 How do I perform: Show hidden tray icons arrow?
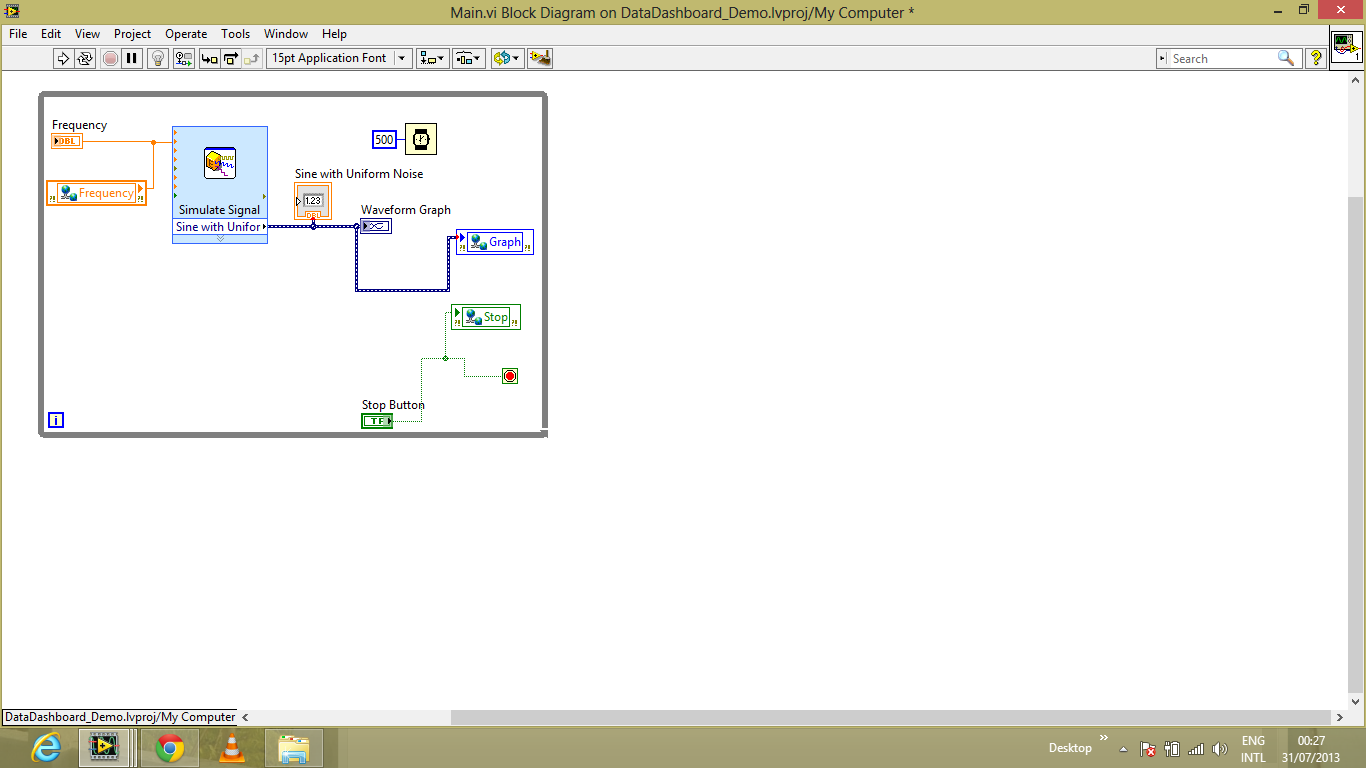click(x=1123, y=748)
